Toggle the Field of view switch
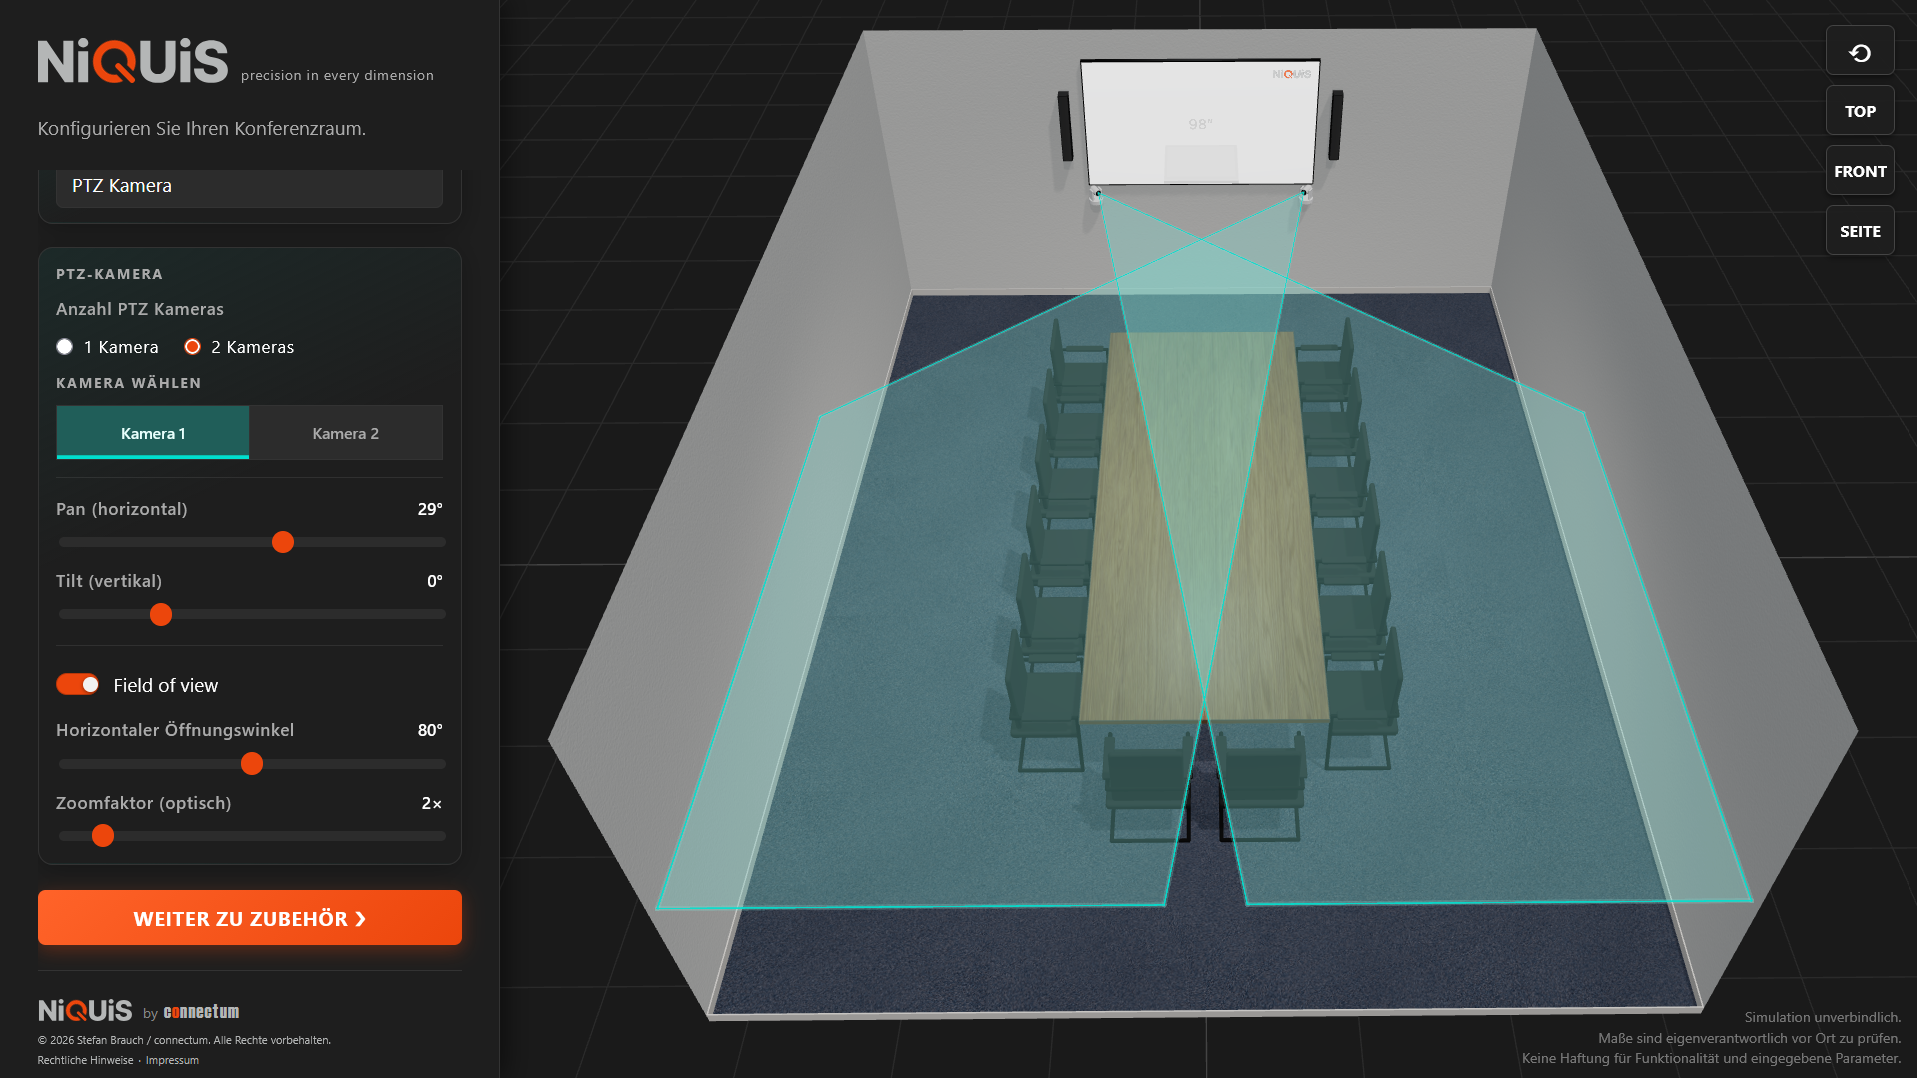 click(78, 685)
